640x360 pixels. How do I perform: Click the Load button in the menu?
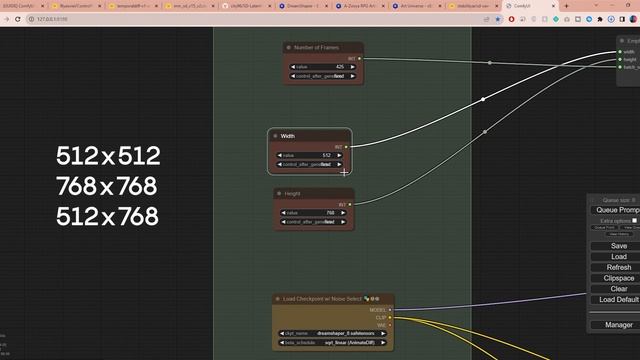(616, 257)
